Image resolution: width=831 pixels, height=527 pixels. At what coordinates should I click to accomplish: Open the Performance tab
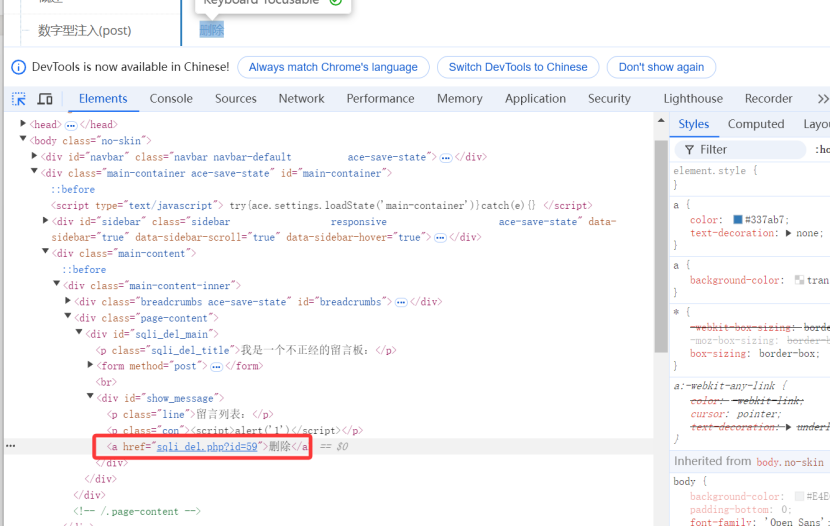[x=381, y=99]
